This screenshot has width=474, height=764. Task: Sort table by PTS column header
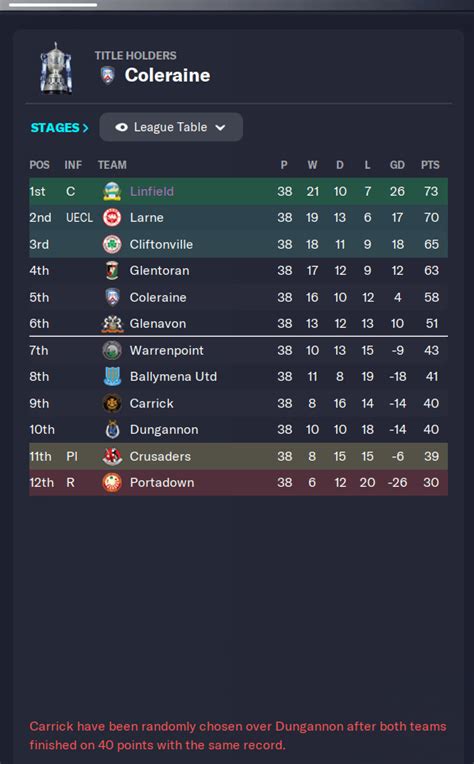coord(430,165)
